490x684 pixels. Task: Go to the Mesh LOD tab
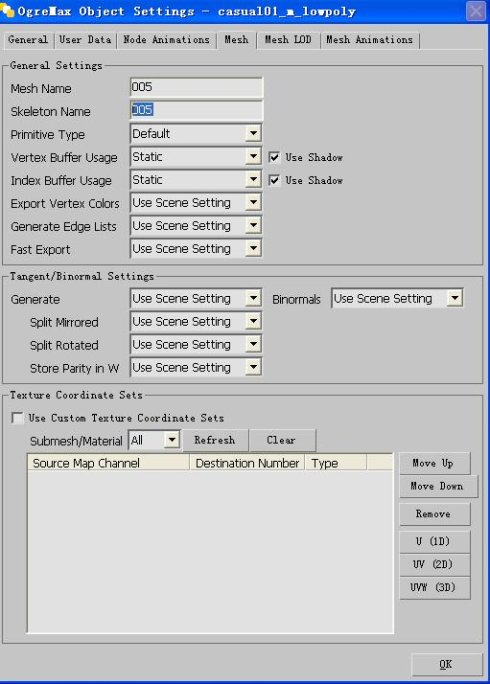click(x=288, y=40)
